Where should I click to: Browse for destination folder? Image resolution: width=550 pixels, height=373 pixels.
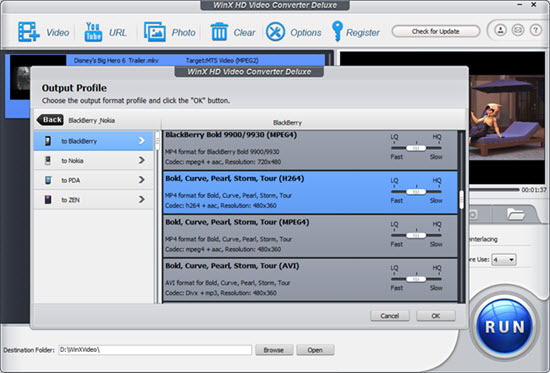point(274,350)
